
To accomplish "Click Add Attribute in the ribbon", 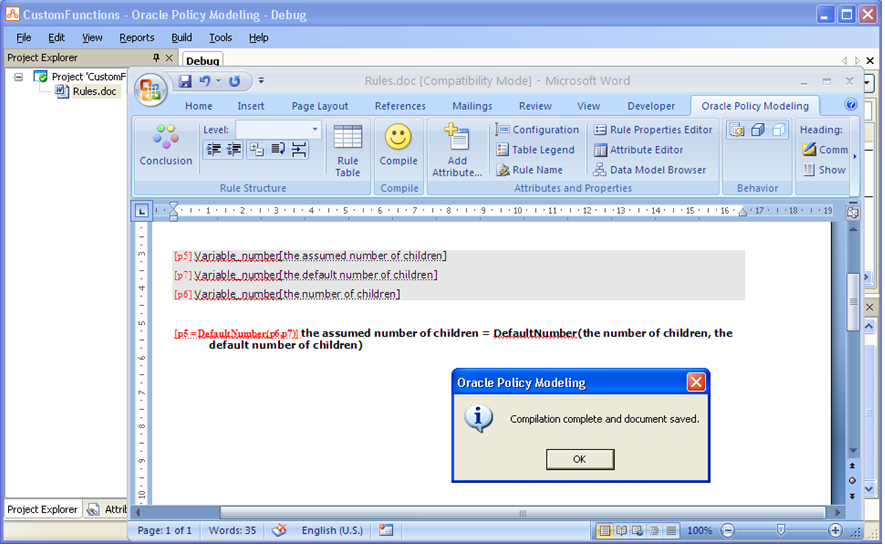I will tap(457, 151).
